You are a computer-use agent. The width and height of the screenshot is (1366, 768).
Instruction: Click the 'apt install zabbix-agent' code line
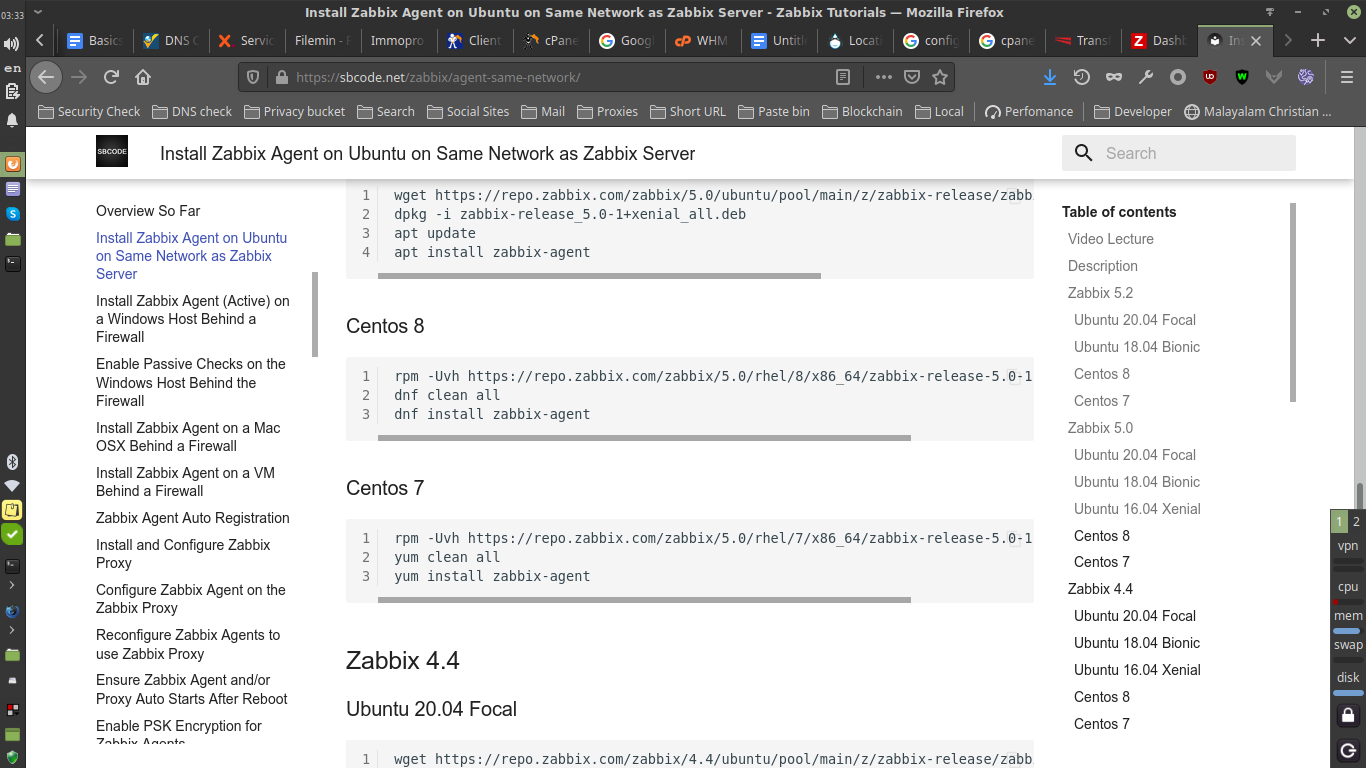492,252
